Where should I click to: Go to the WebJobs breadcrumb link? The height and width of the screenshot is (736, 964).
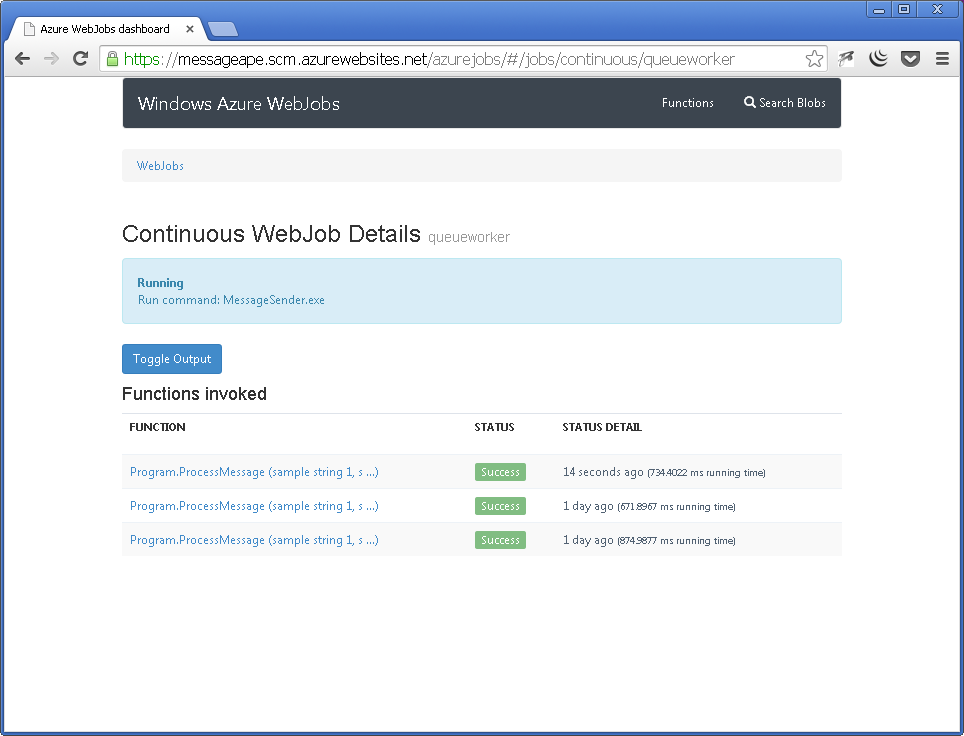click(160, 166)
